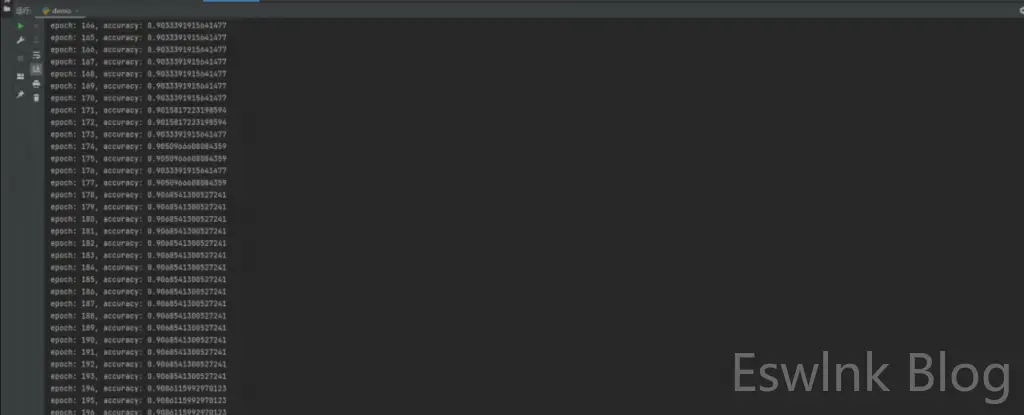The height and width of the screenshot is (415, 1024).
Task: Open run panel settings gear at top right
Action: point(1021,10)
